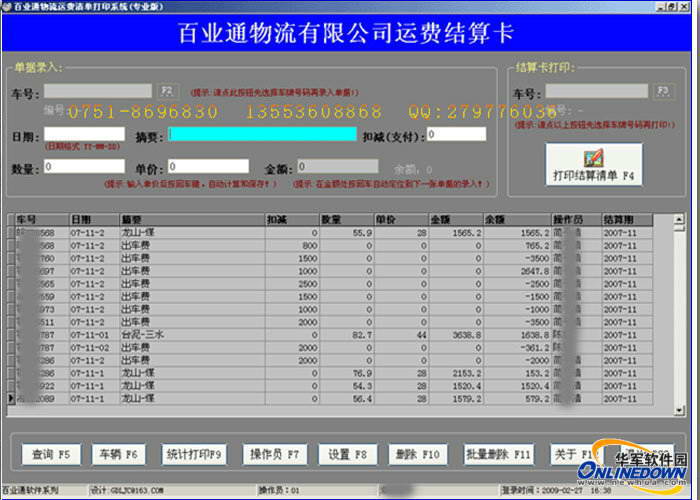Viewport: 700px width, 500px height.
Task: Select amount cell 1579.2
Action: 456,399
